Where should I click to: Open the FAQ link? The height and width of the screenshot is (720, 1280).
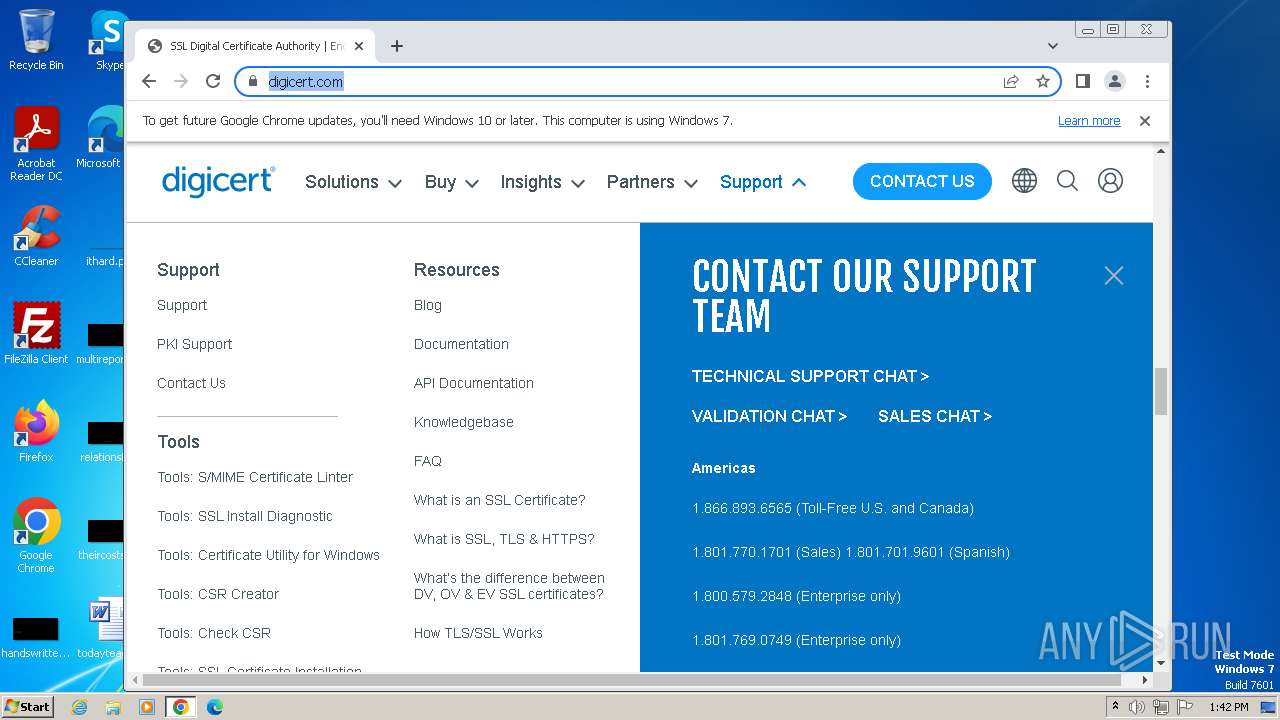[x=428, y=461]
